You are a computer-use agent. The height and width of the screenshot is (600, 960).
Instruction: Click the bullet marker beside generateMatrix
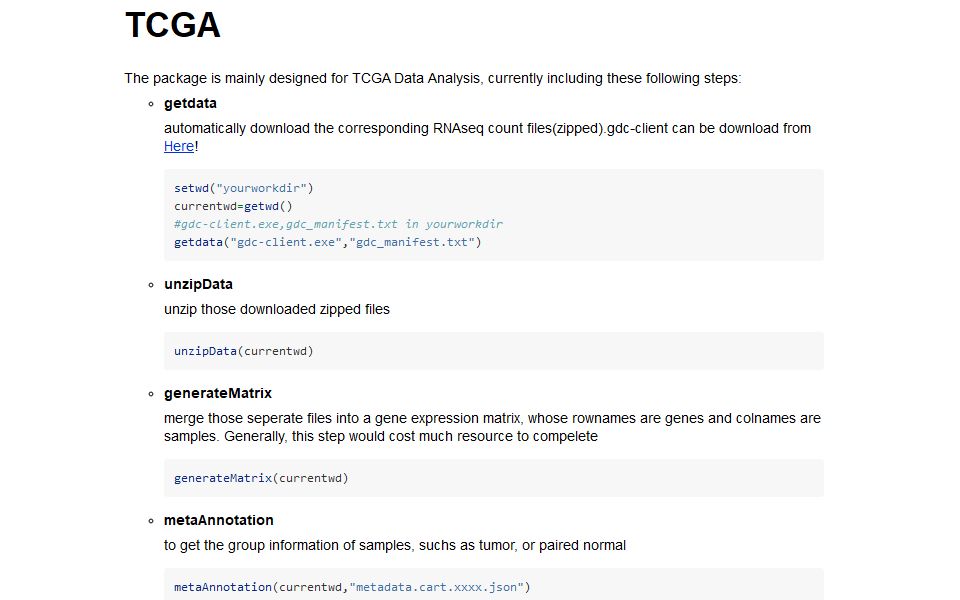pyautogui.click(x=151, y=393)
